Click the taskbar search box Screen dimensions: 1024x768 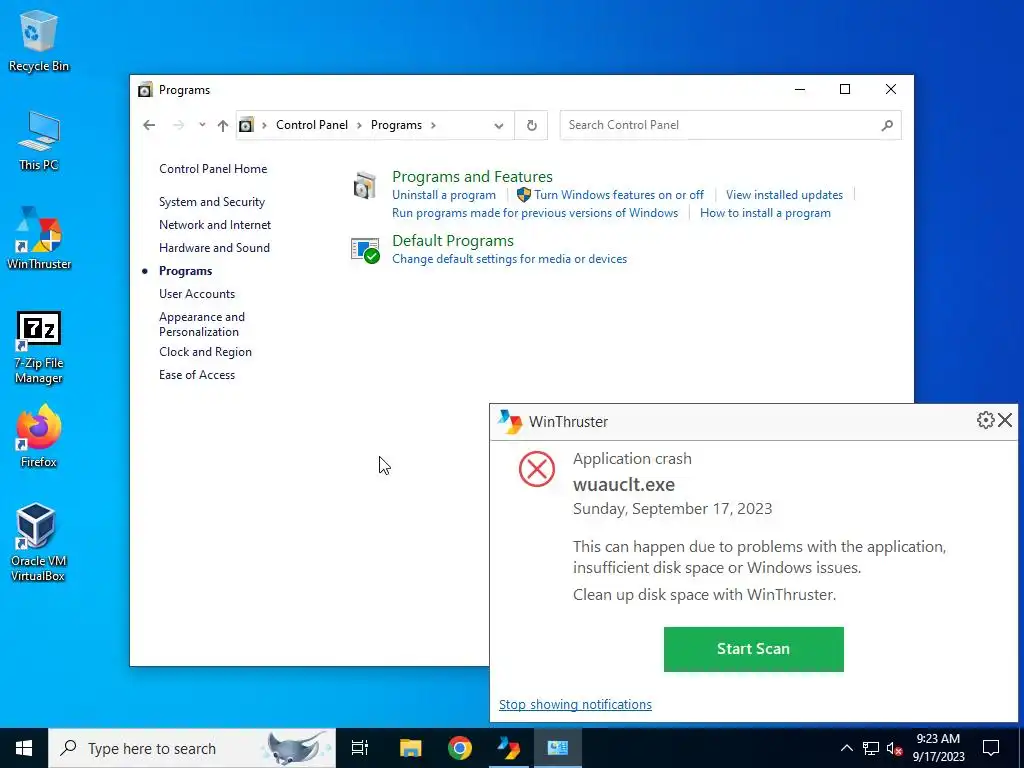pyautogui.click(x=192, y=748)
